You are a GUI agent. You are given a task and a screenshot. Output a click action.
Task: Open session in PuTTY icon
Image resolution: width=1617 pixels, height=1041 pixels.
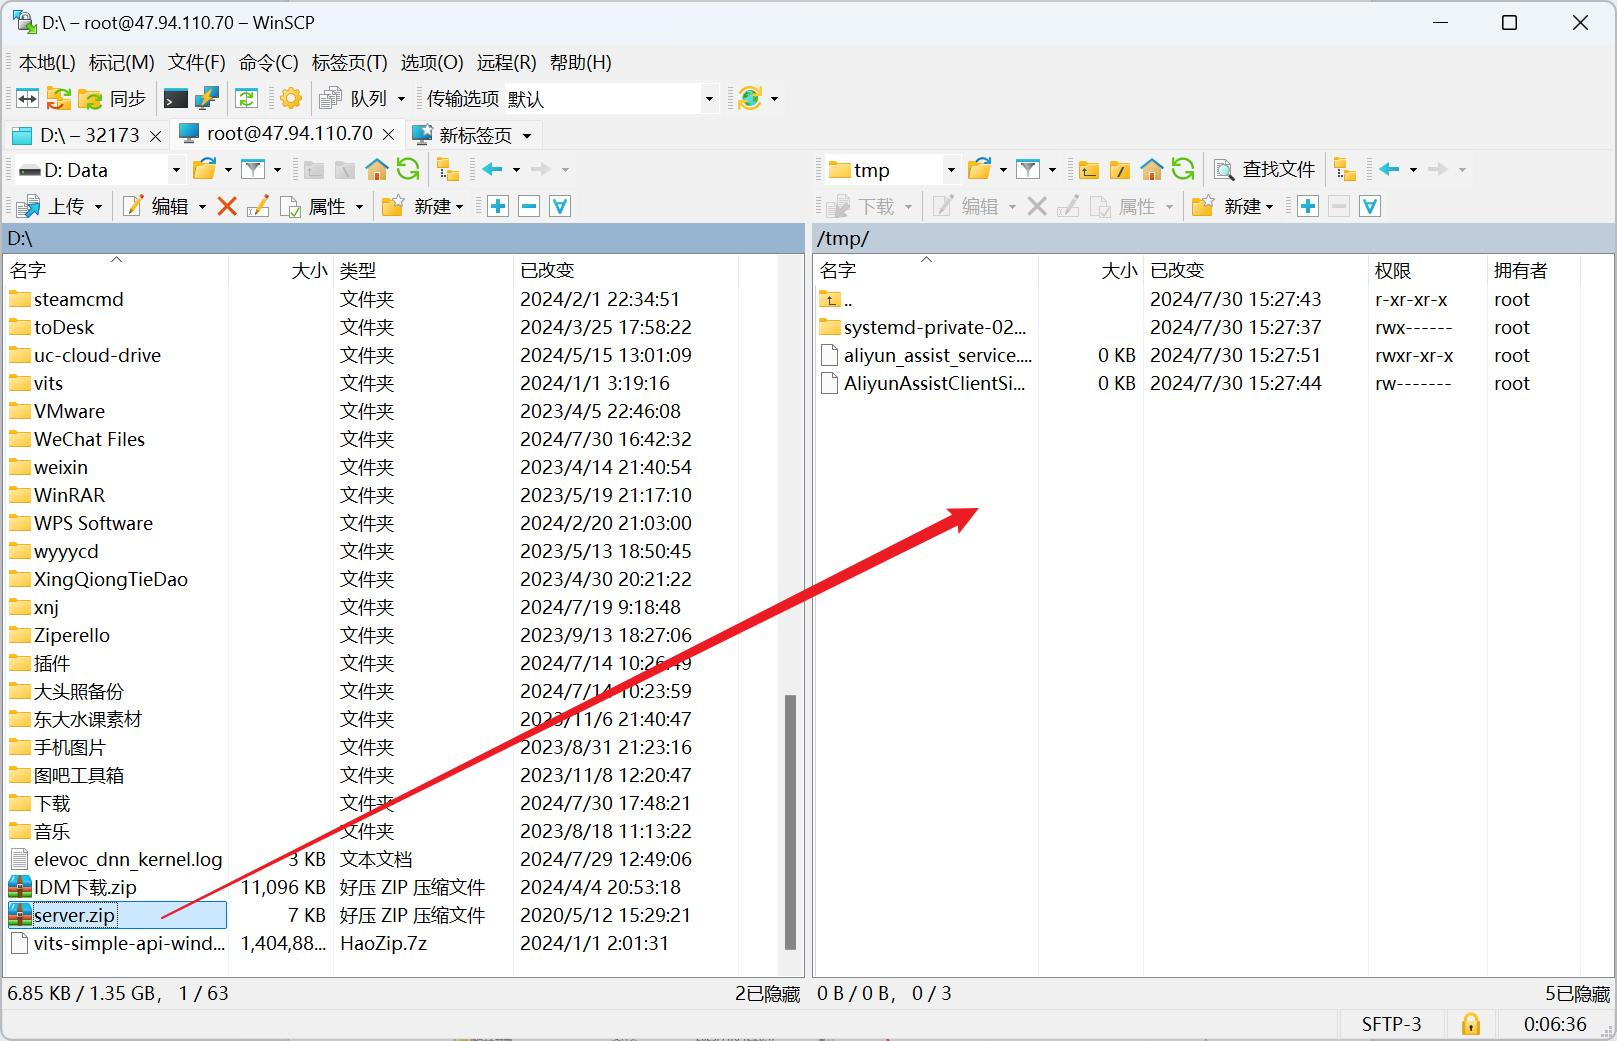[207, 98]
